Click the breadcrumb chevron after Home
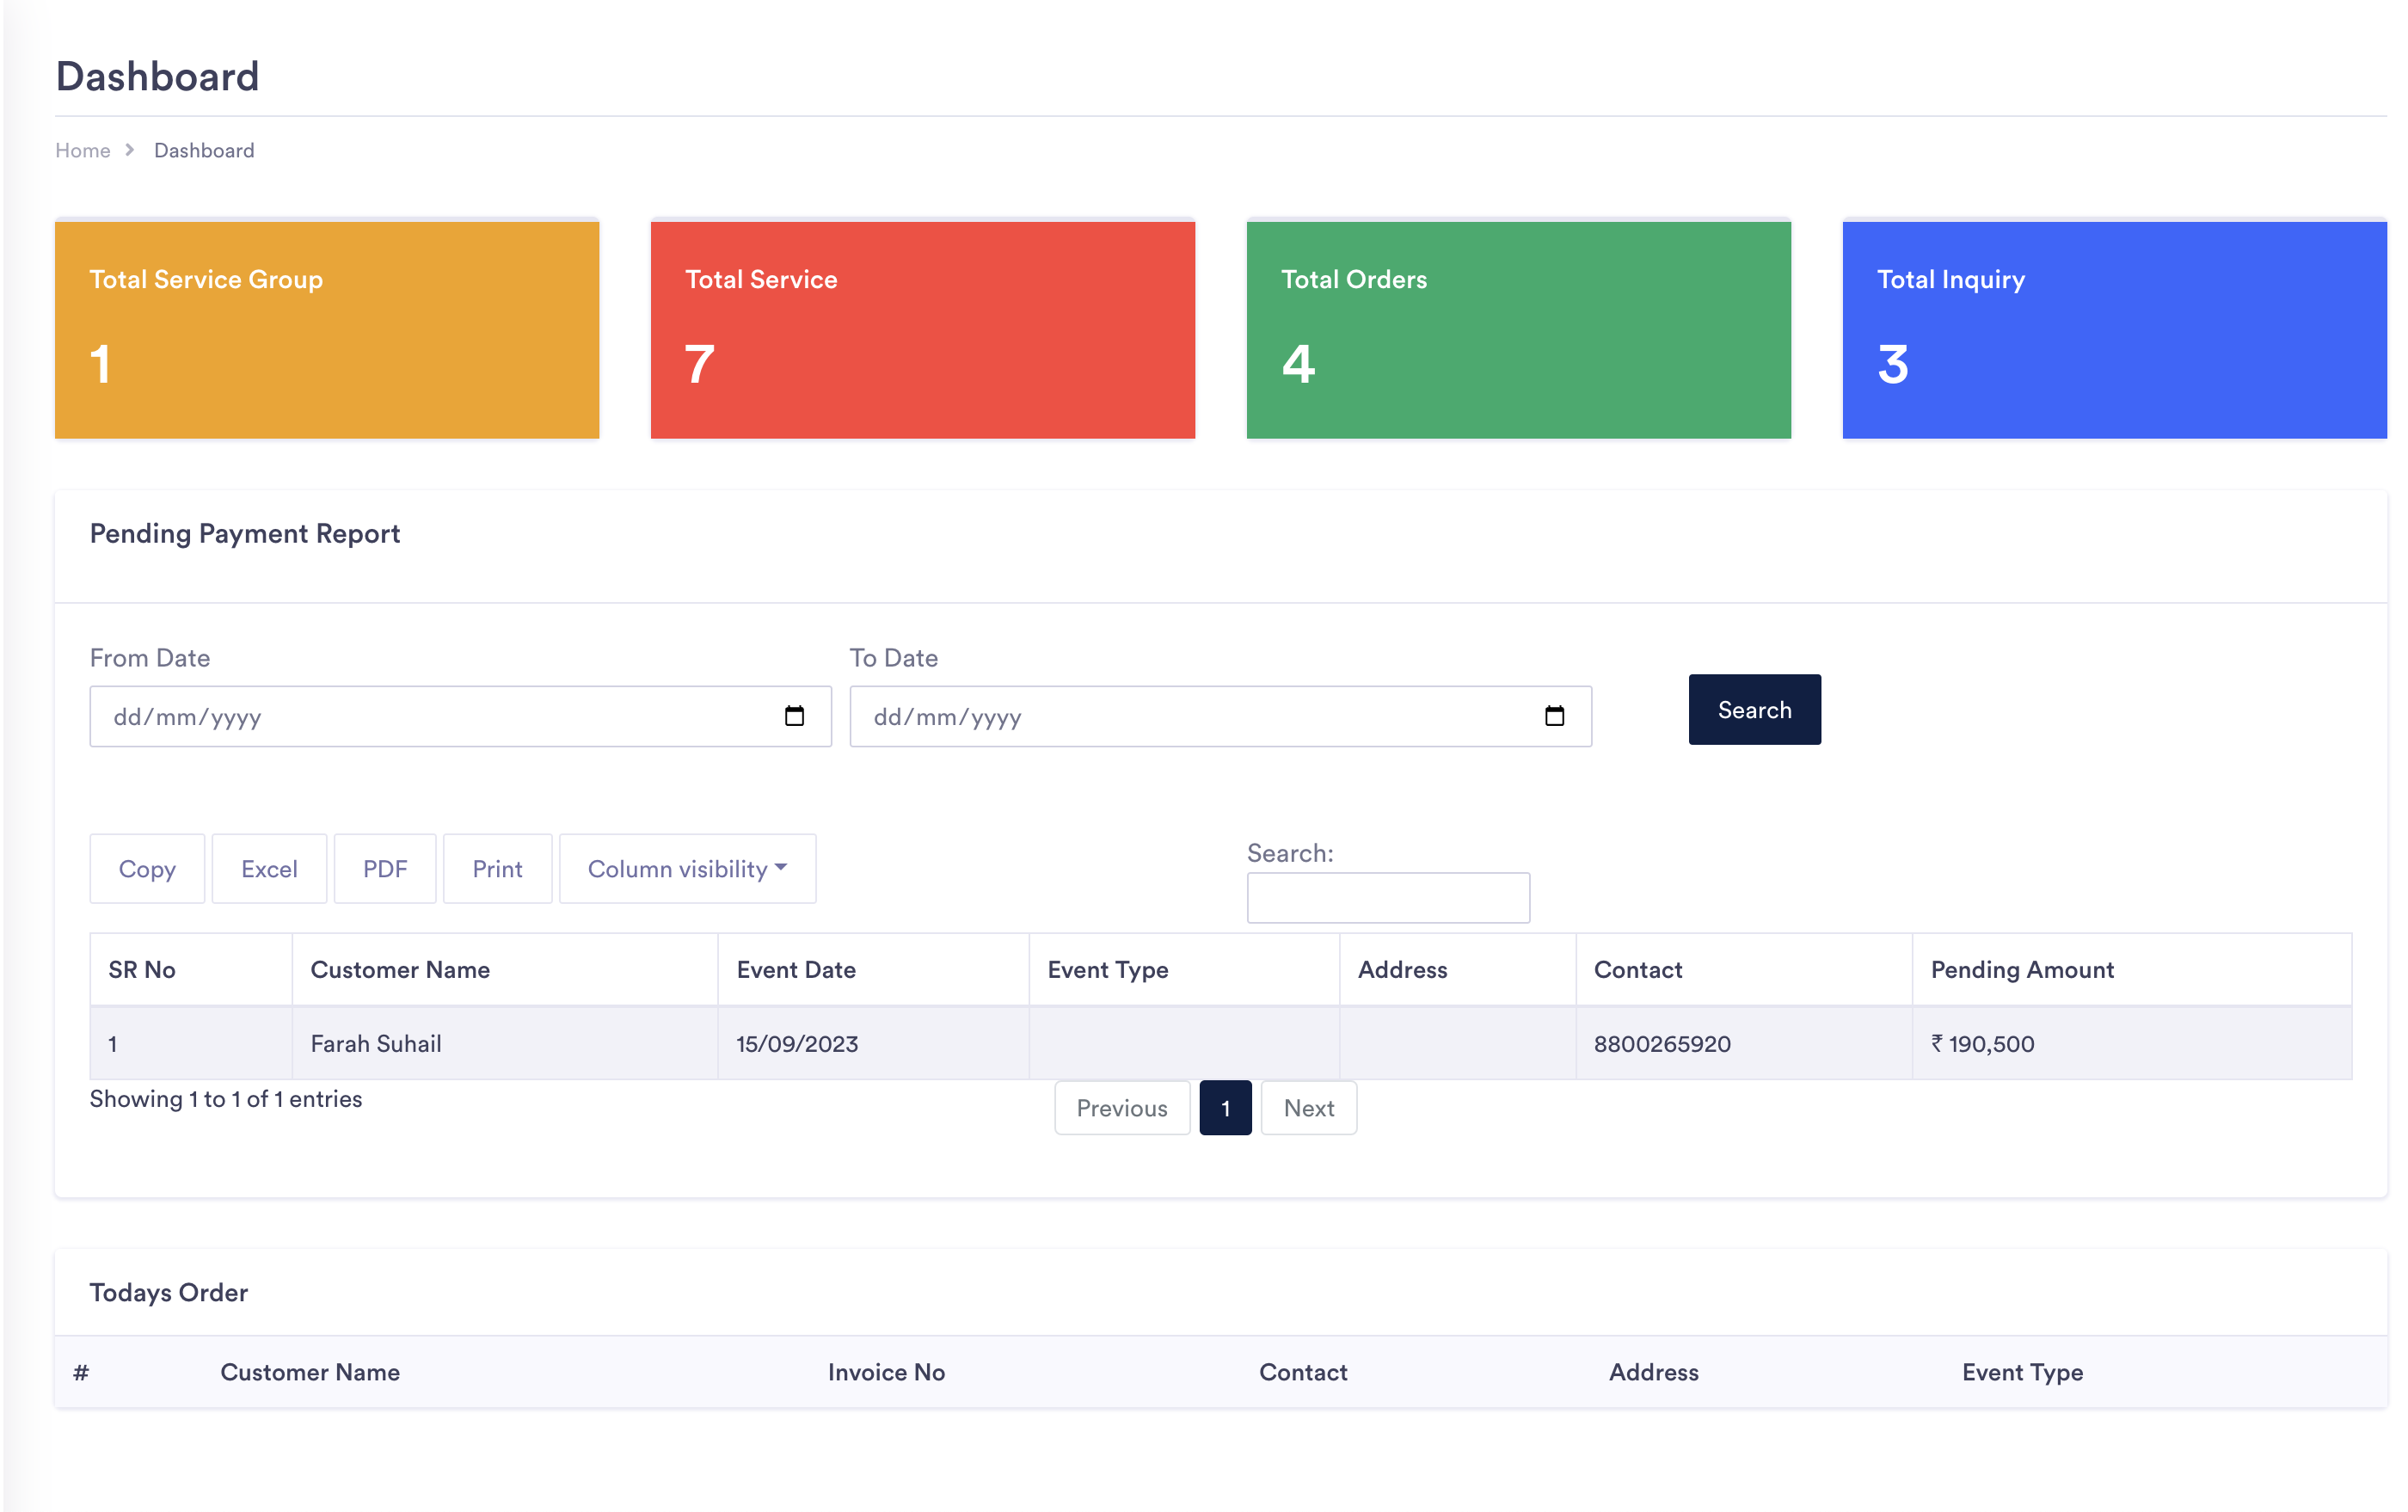Image resolution: width=2408 pixels, height=1512 pixels. click(130, 150)
